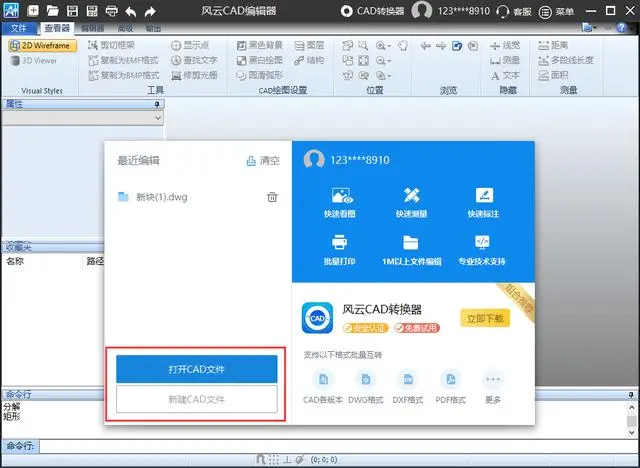Click 专业技术支持 feature

(x=482, y=251)
